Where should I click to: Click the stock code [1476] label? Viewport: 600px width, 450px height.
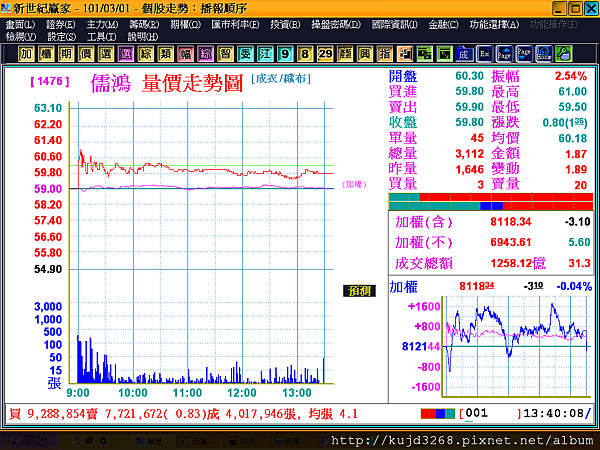50,81
